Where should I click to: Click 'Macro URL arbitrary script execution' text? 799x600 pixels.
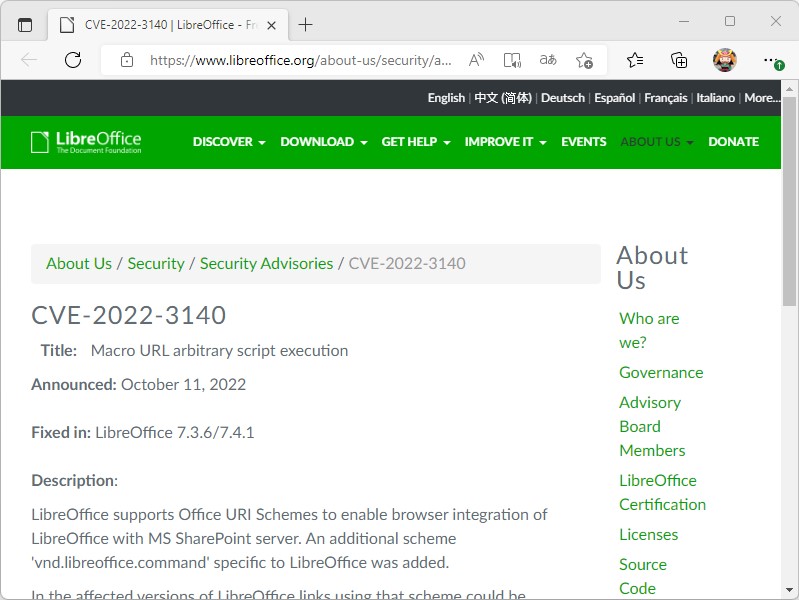point(219,351)
